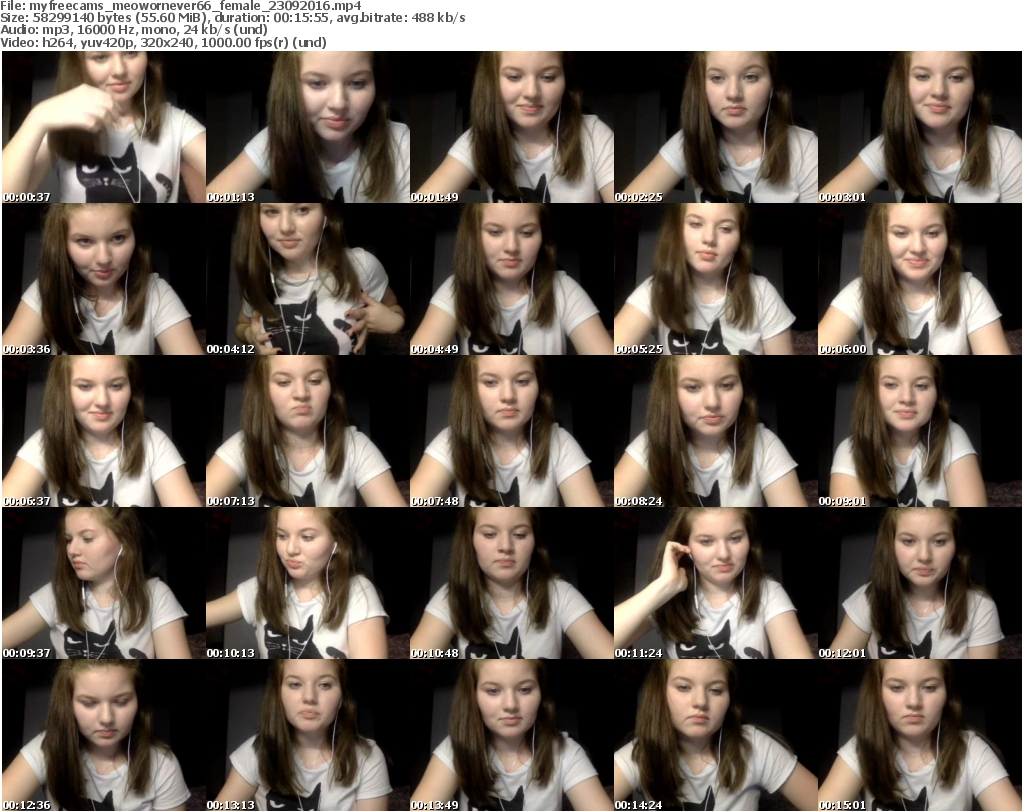This screenshot has width=1024, height=811.
Task: Select the 'Size: 58299140 bytes' info line
Action: coord(232,18)
